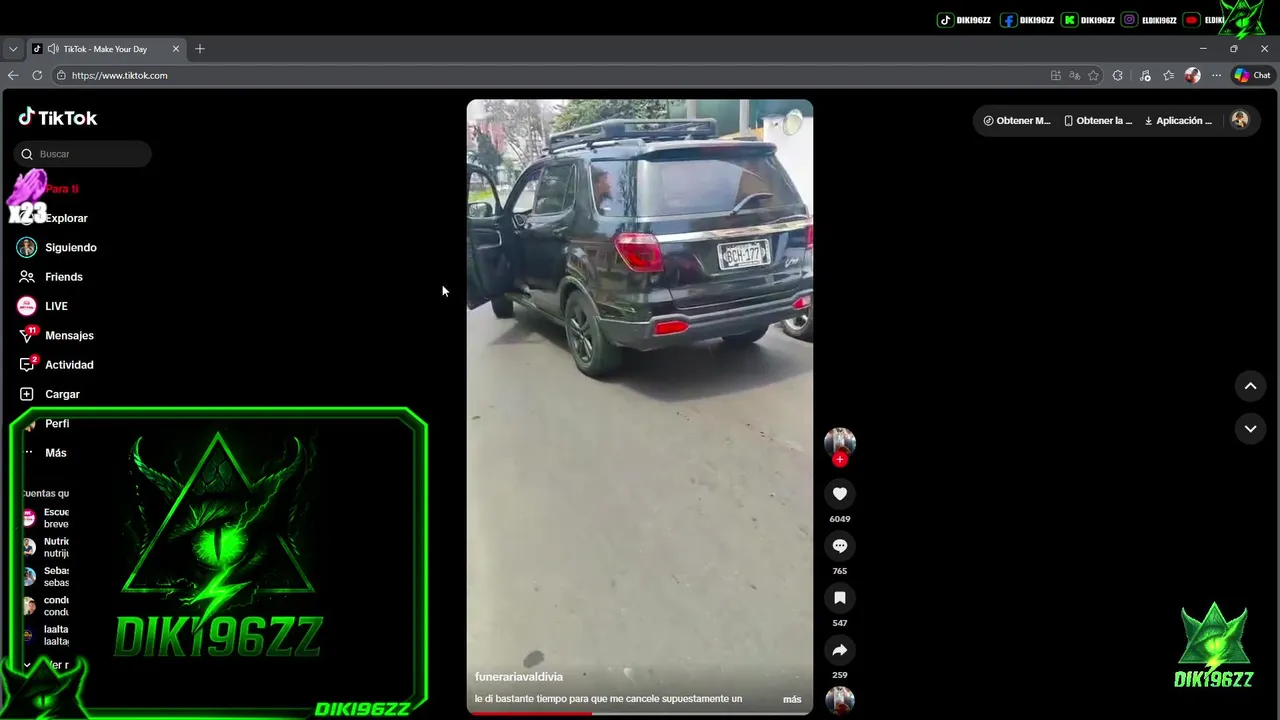Expand caption with 'más'
1280x720 pixels.
(792, 699)
